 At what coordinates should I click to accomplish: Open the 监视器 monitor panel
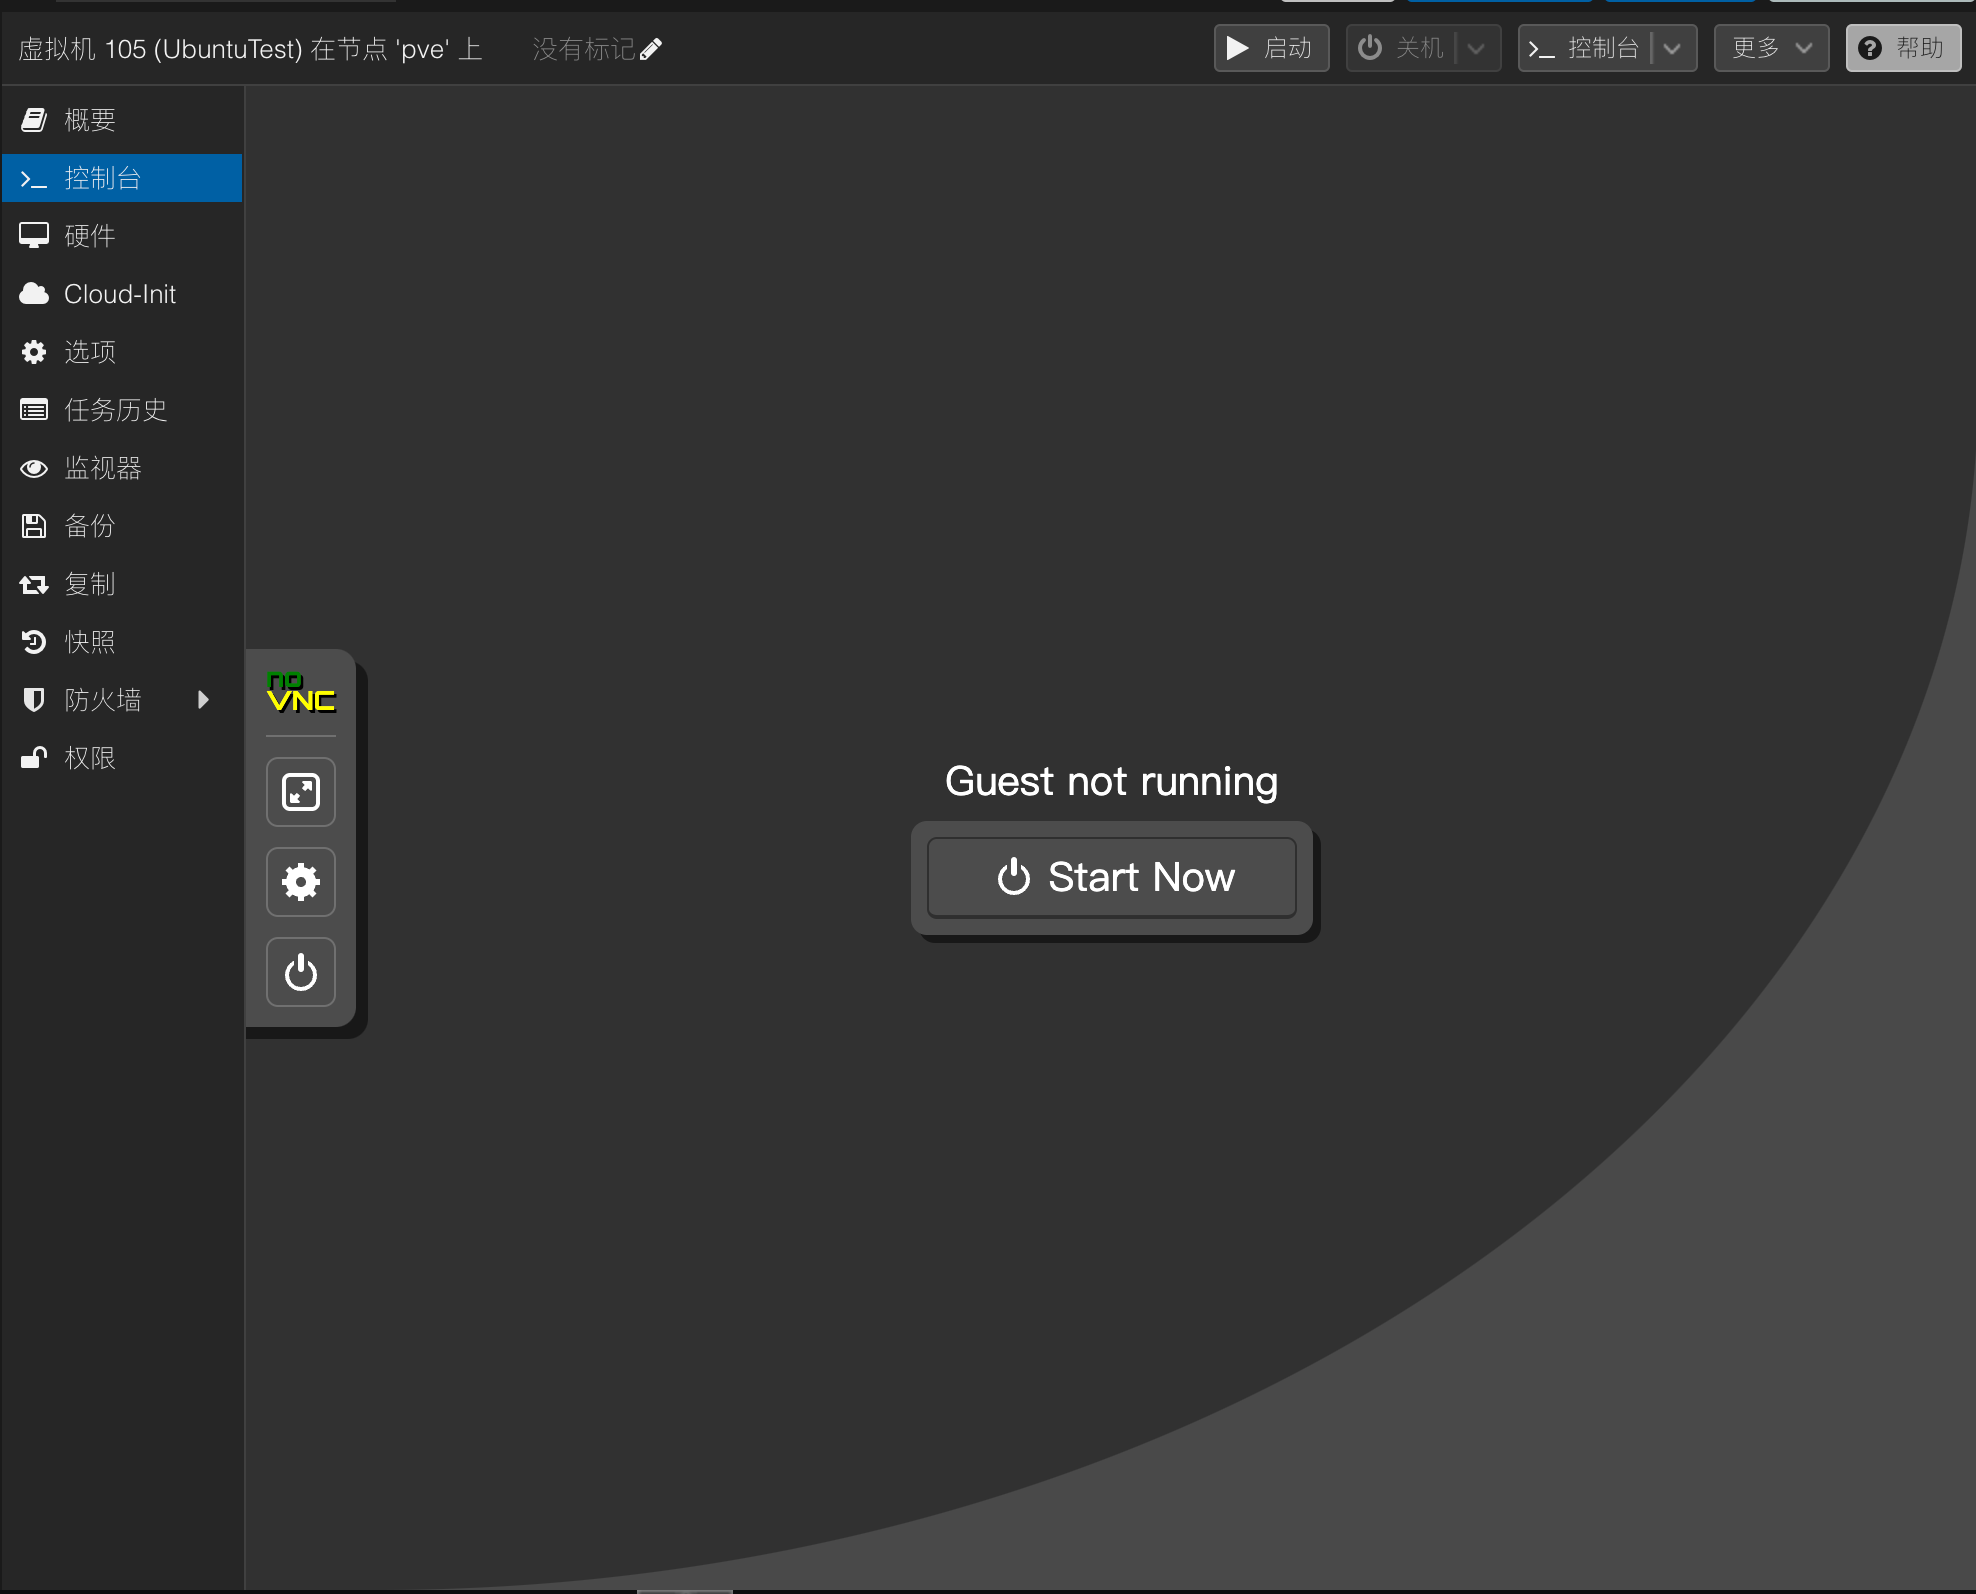(103, 468)
